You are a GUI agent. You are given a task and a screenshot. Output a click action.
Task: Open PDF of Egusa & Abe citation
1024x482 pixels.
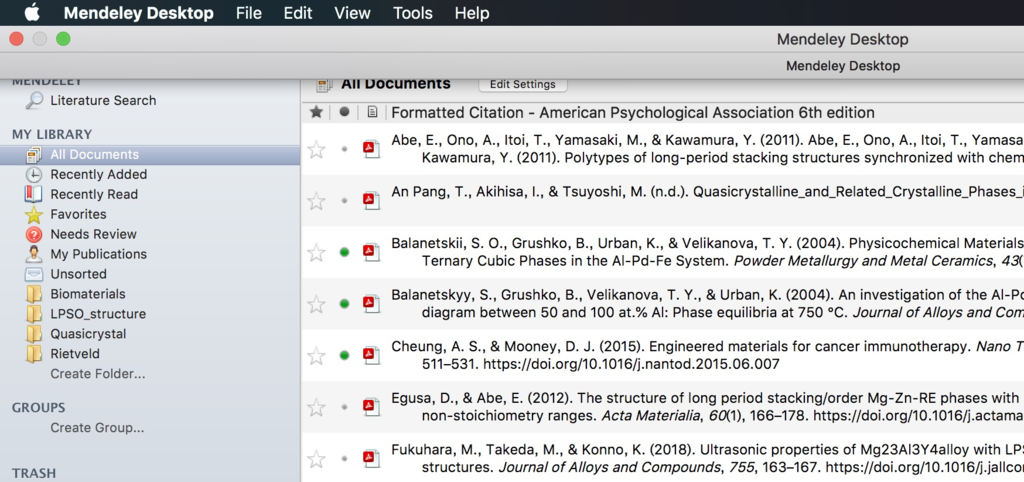click(372, 406)
